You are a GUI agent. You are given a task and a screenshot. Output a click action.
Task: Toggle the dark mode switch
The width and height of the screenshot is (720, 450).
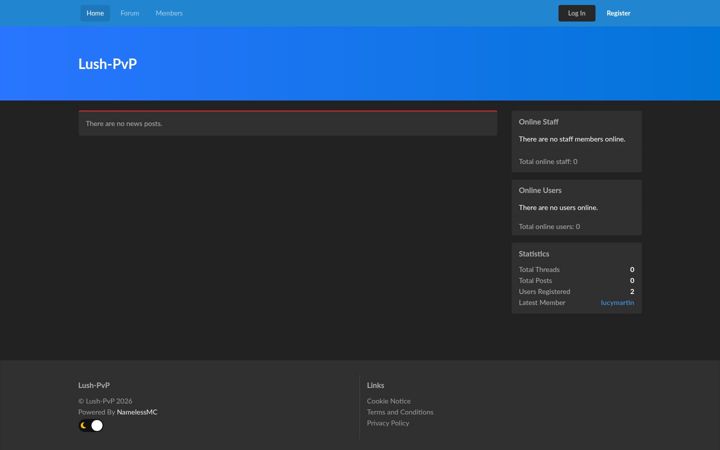pyautogui.click(x=91, y=426)
